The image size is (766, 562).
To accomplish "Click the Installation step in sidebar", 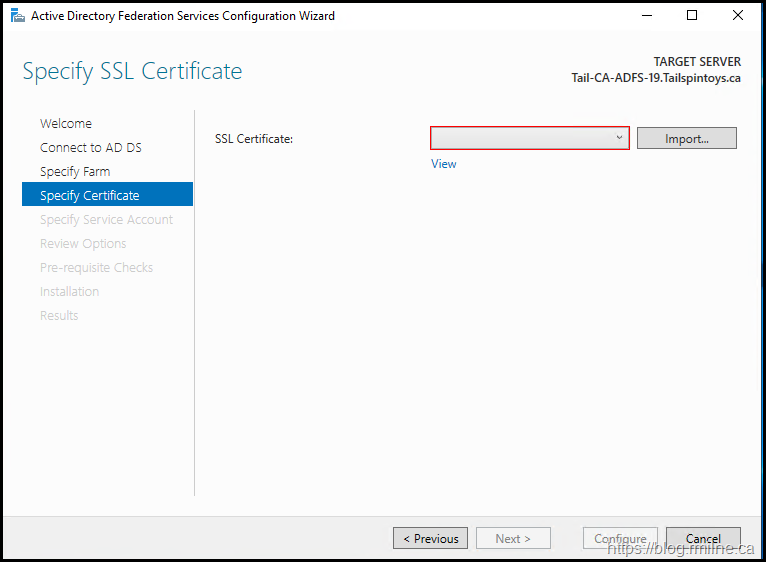I will tap(69, 292).
